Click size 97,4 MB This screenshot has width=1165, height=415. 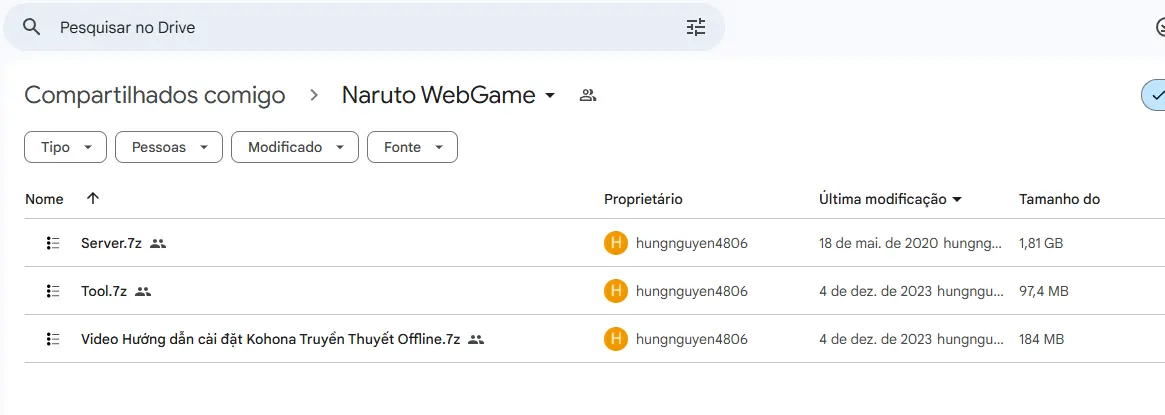(x=1044, y=291)
